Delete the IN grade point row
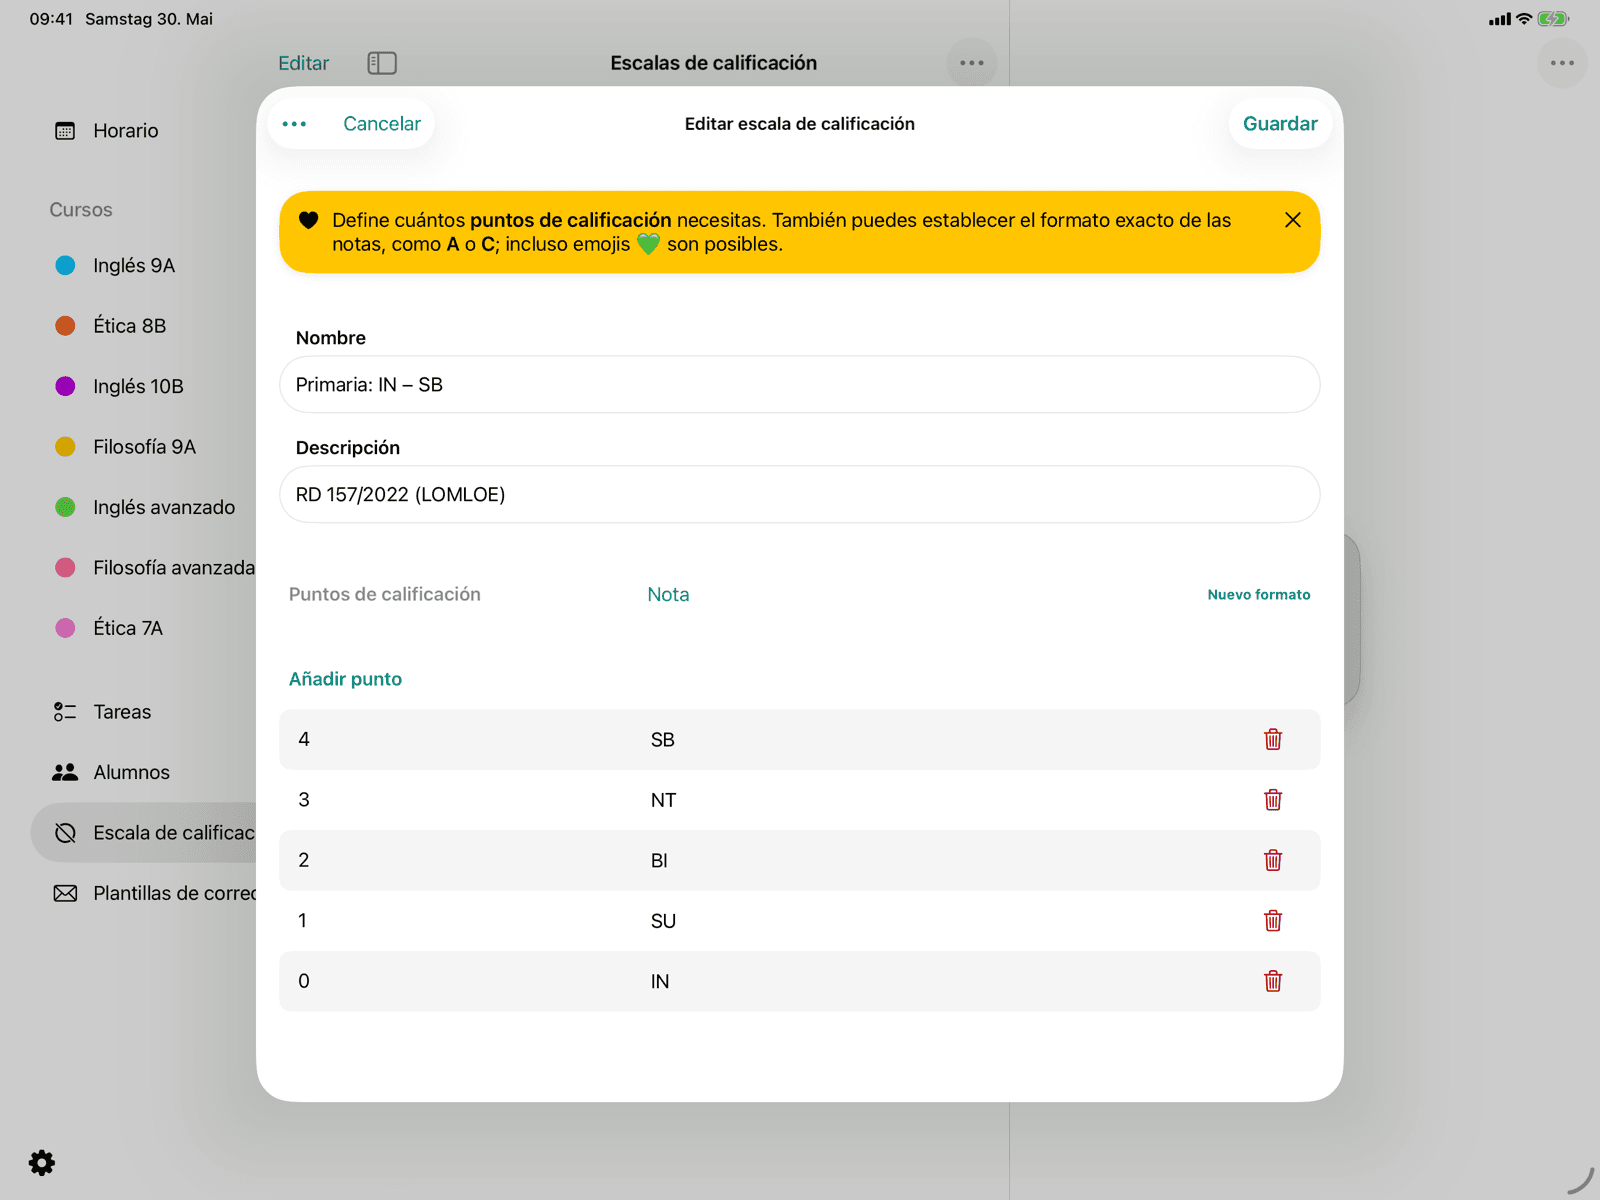This screenshot has height=1200, width=1600. pos(1273,981)
